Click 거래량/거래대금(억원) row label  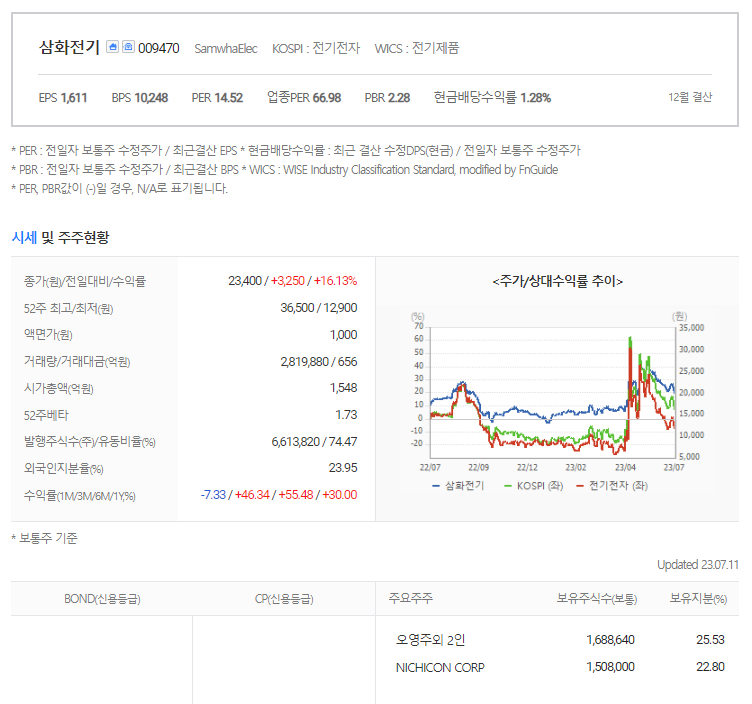tap(77, 362)
